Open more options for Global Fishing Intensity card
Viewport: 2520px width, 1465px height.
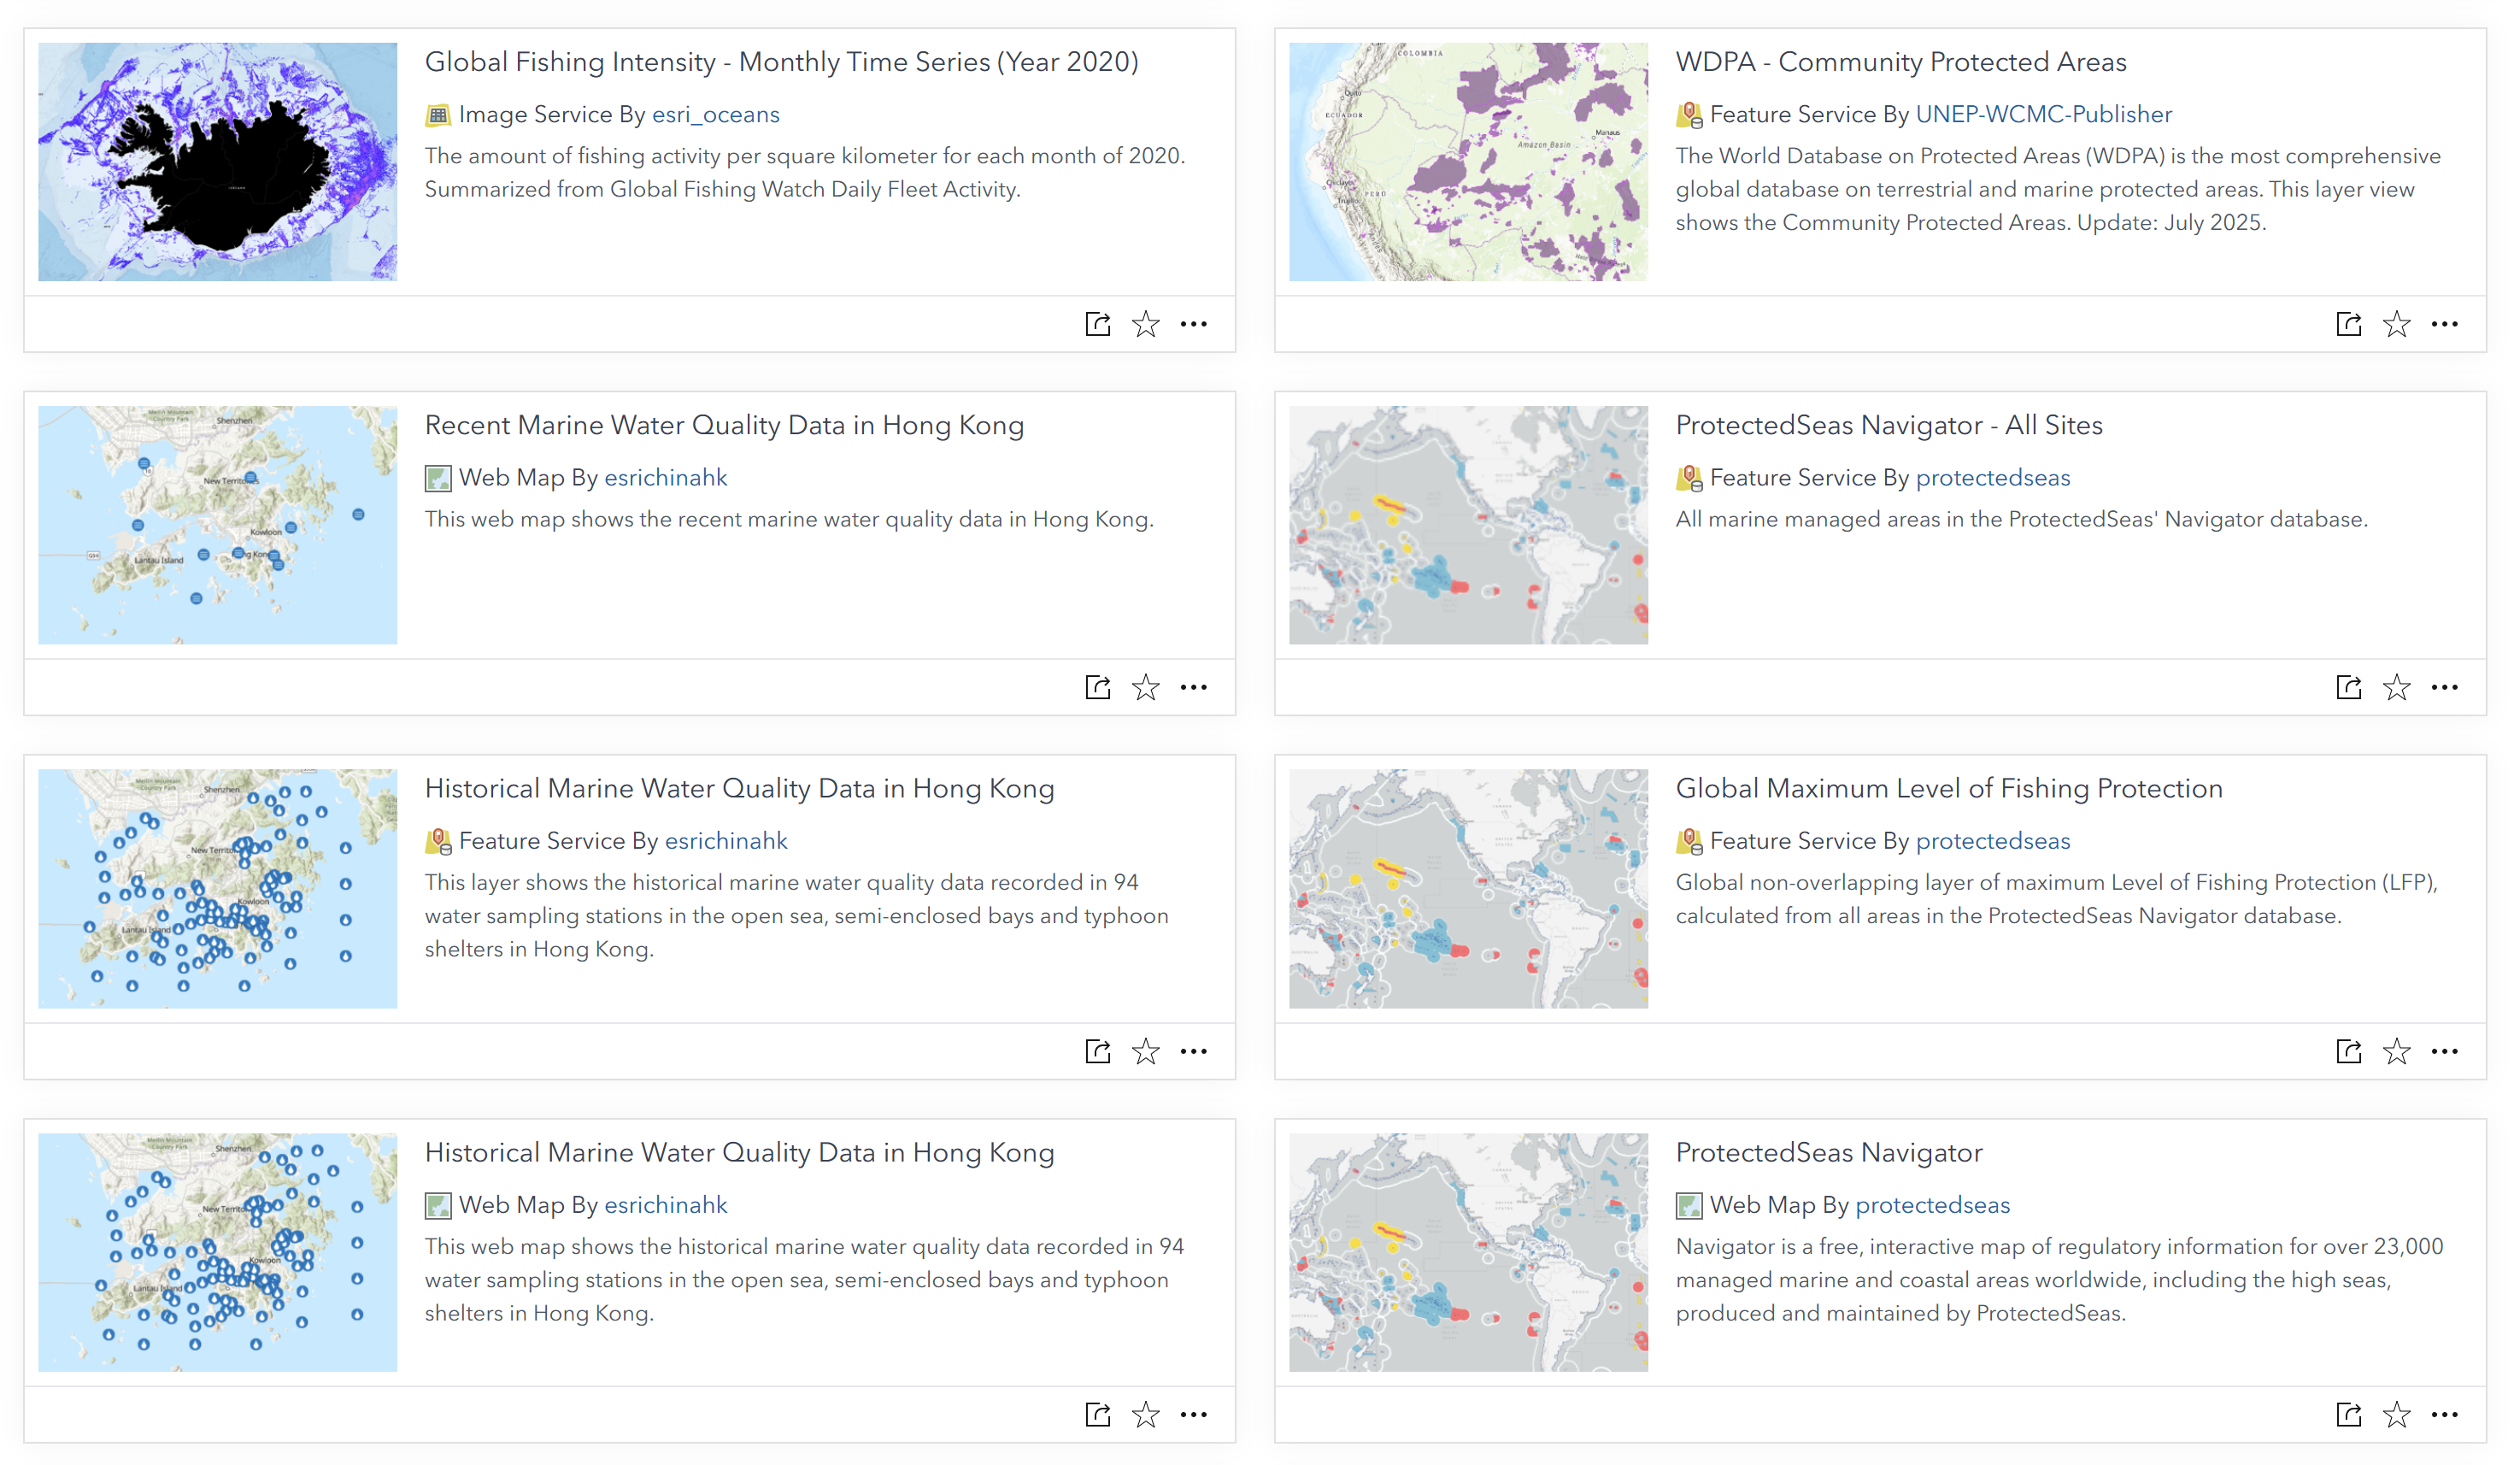(x=1193, y=324)
